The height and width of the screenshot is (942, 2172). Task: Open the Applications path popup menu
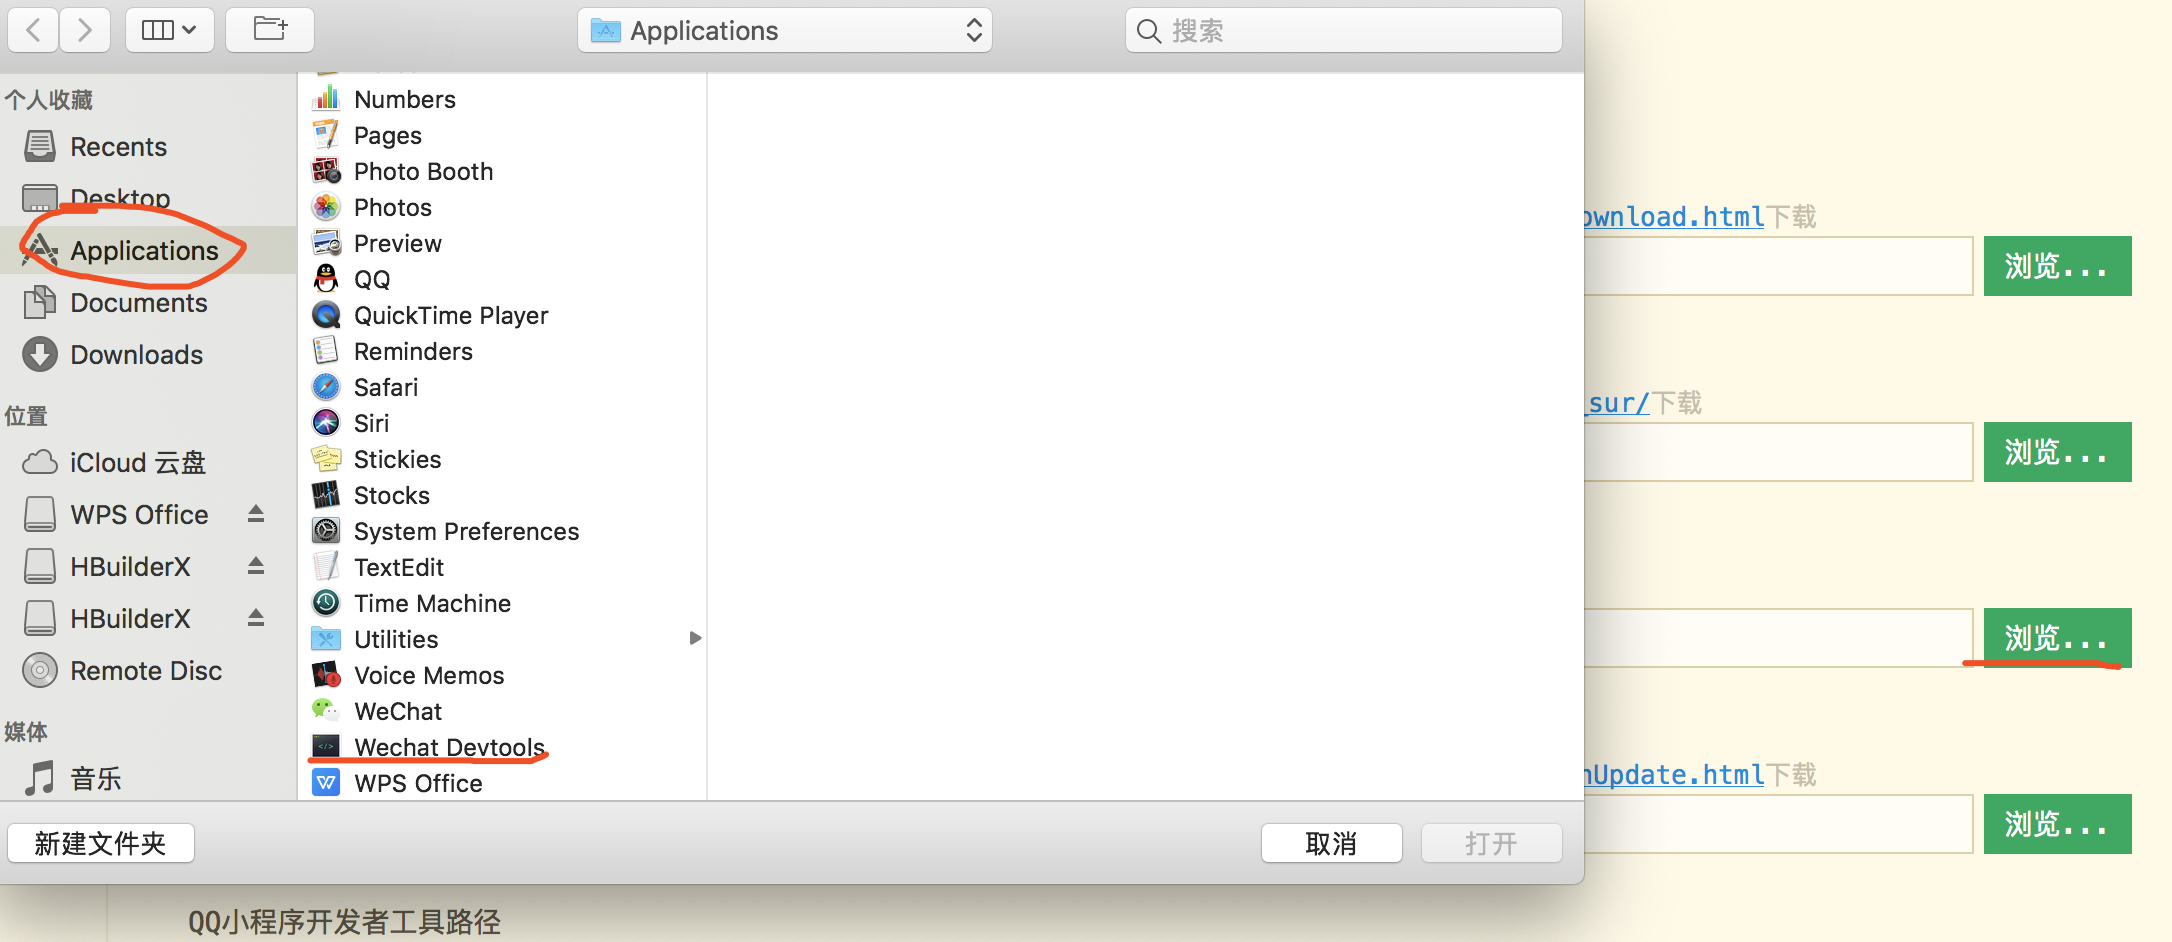(785, 30)
